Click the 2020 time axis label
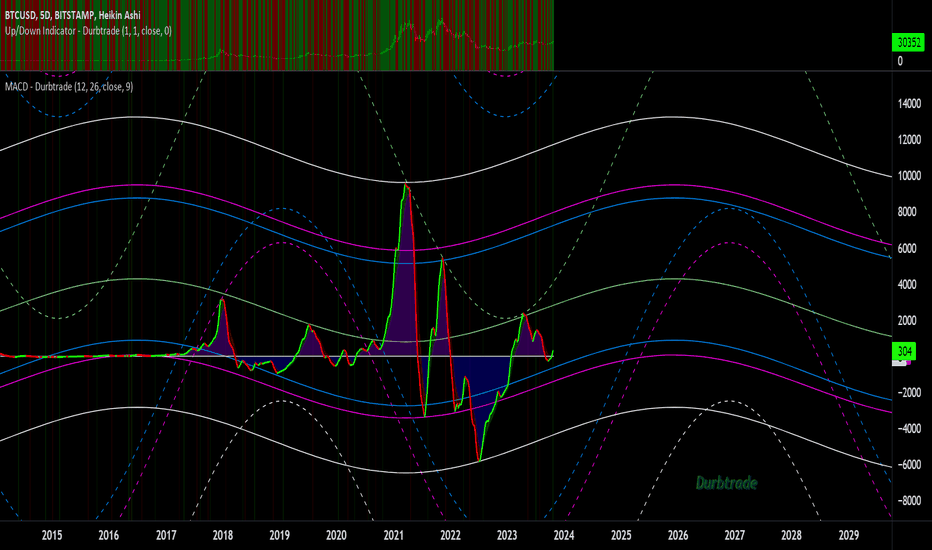932x550 pixels. point(336,535)
